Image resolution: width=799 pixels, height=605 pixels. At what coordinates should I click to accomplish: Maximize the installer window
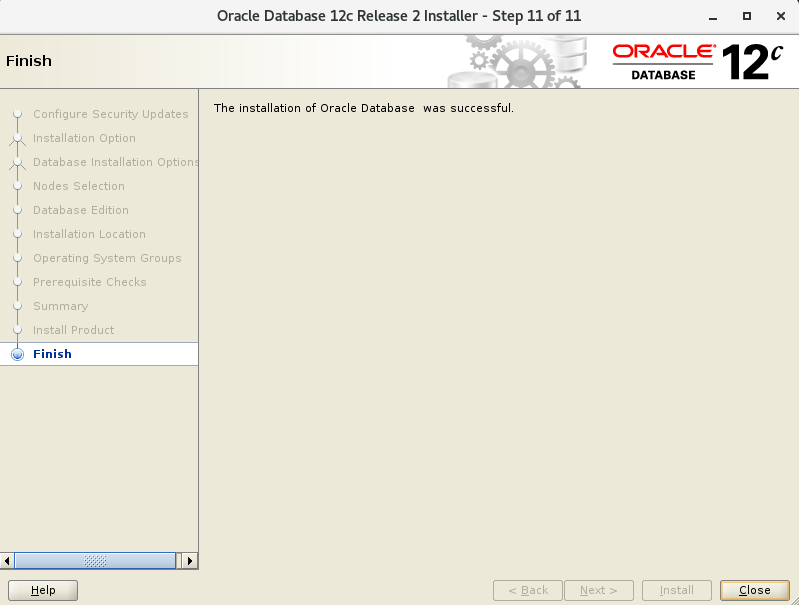pyautogui.click(x=747, y=16)
